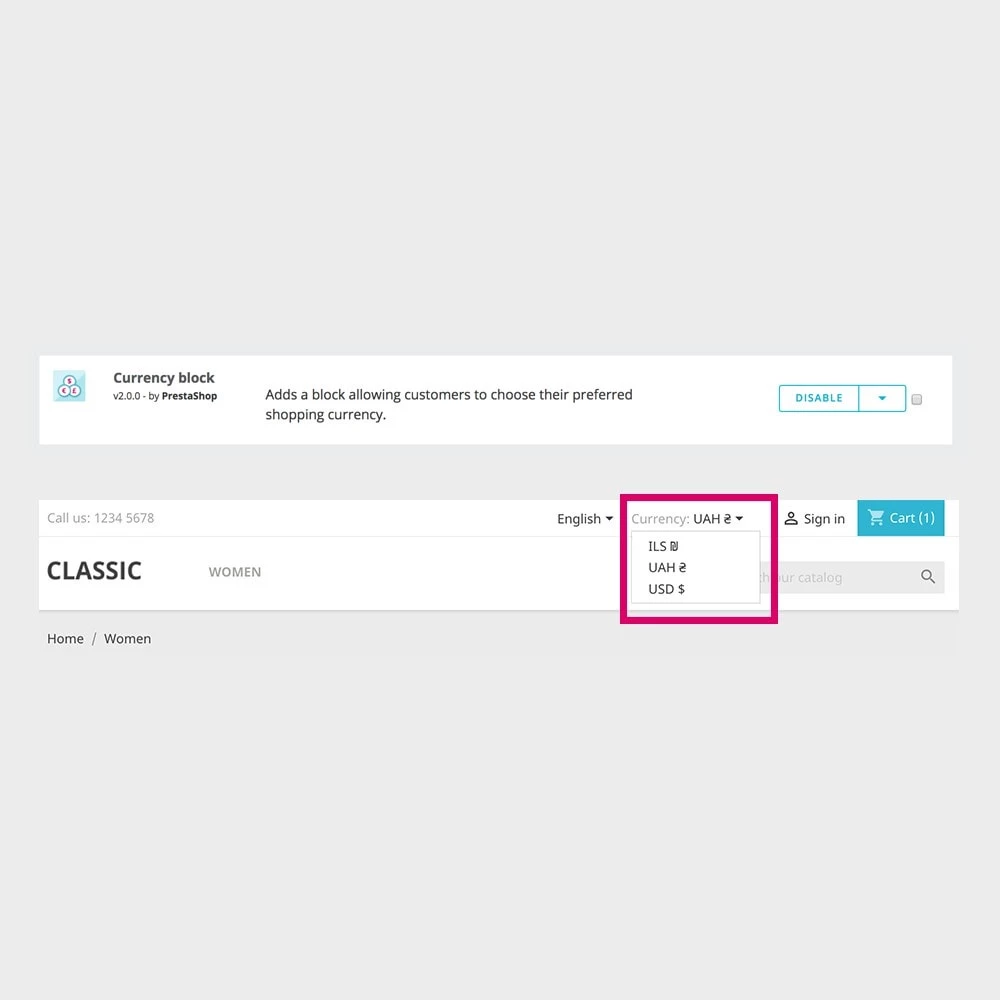Screen dimensions: 1000x1000
Task: Click the Currency block module icon
Action: coord(69,386)
